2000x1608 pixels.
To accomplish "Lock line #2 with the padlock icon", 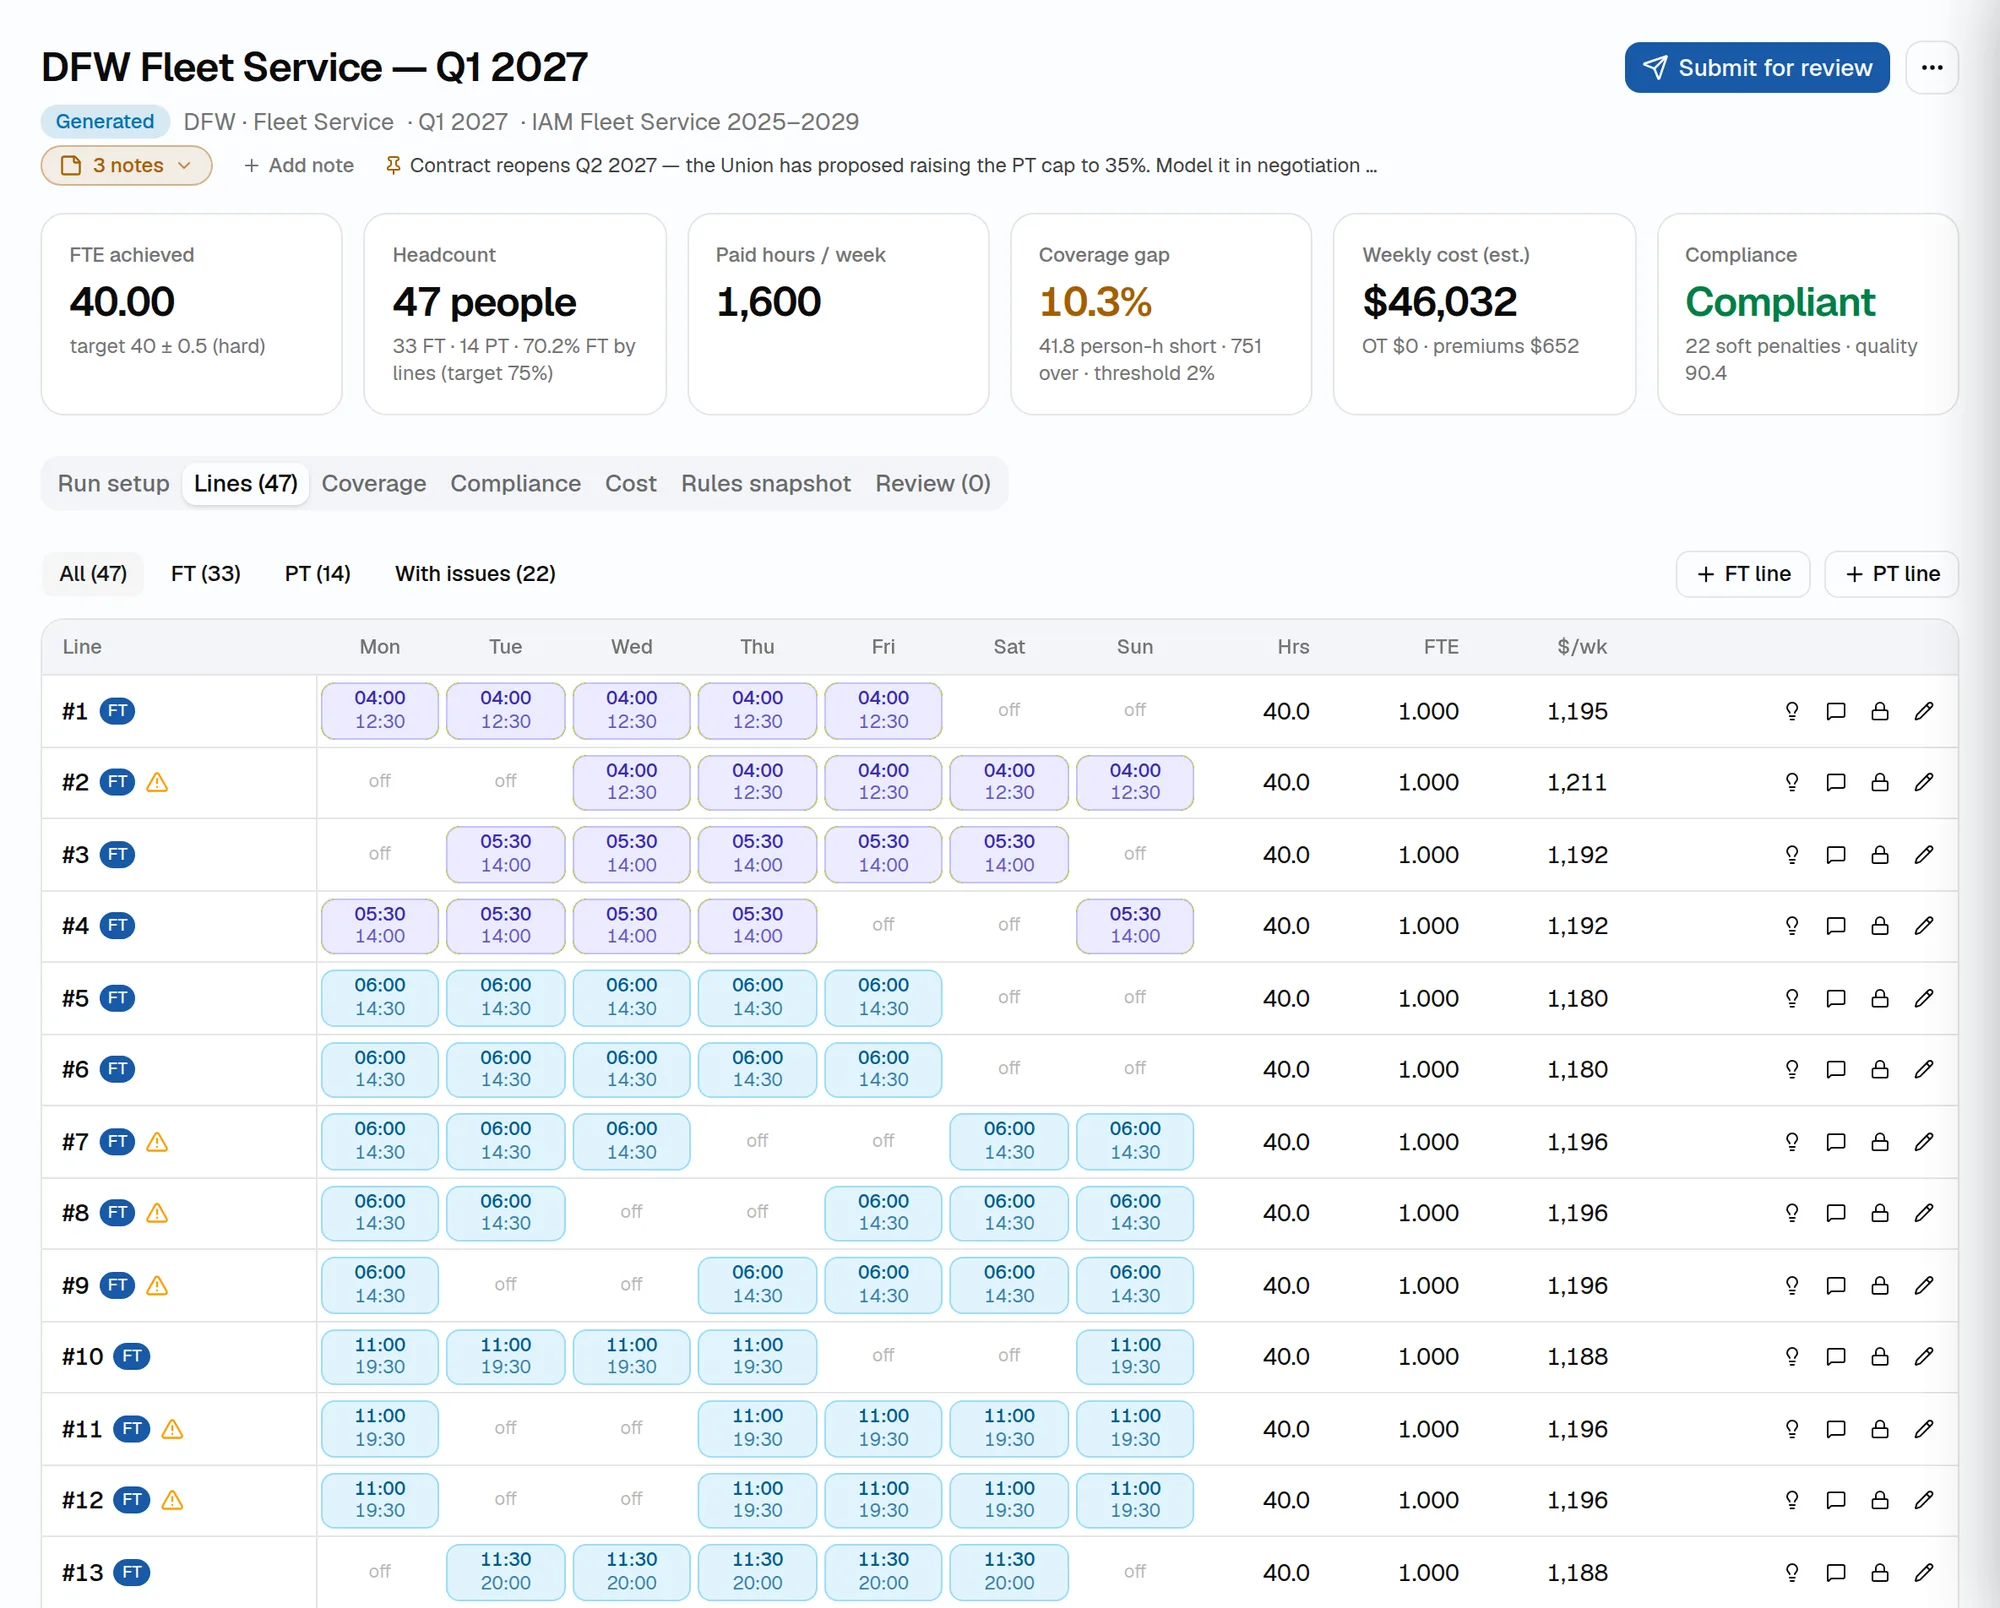I will point(1880,782).
